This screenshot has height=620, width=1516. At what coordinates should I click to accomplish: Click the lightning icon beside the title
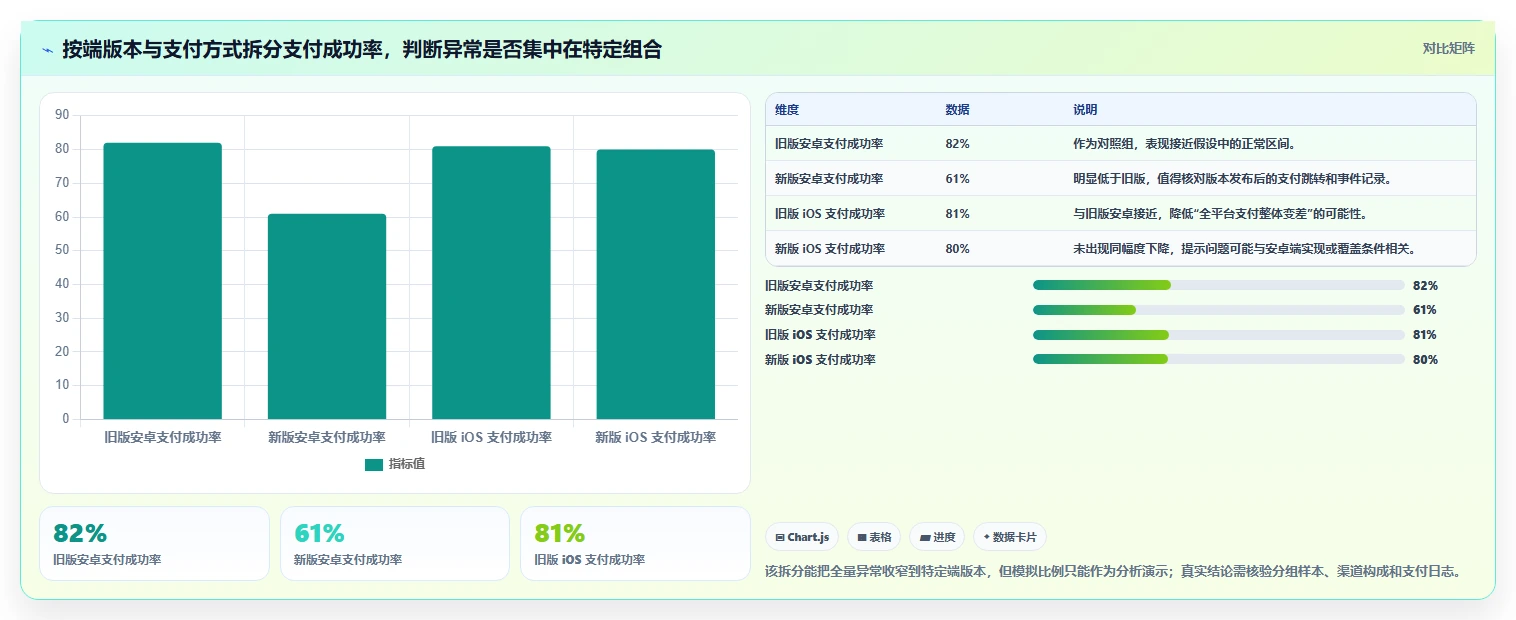click(48, 50)
